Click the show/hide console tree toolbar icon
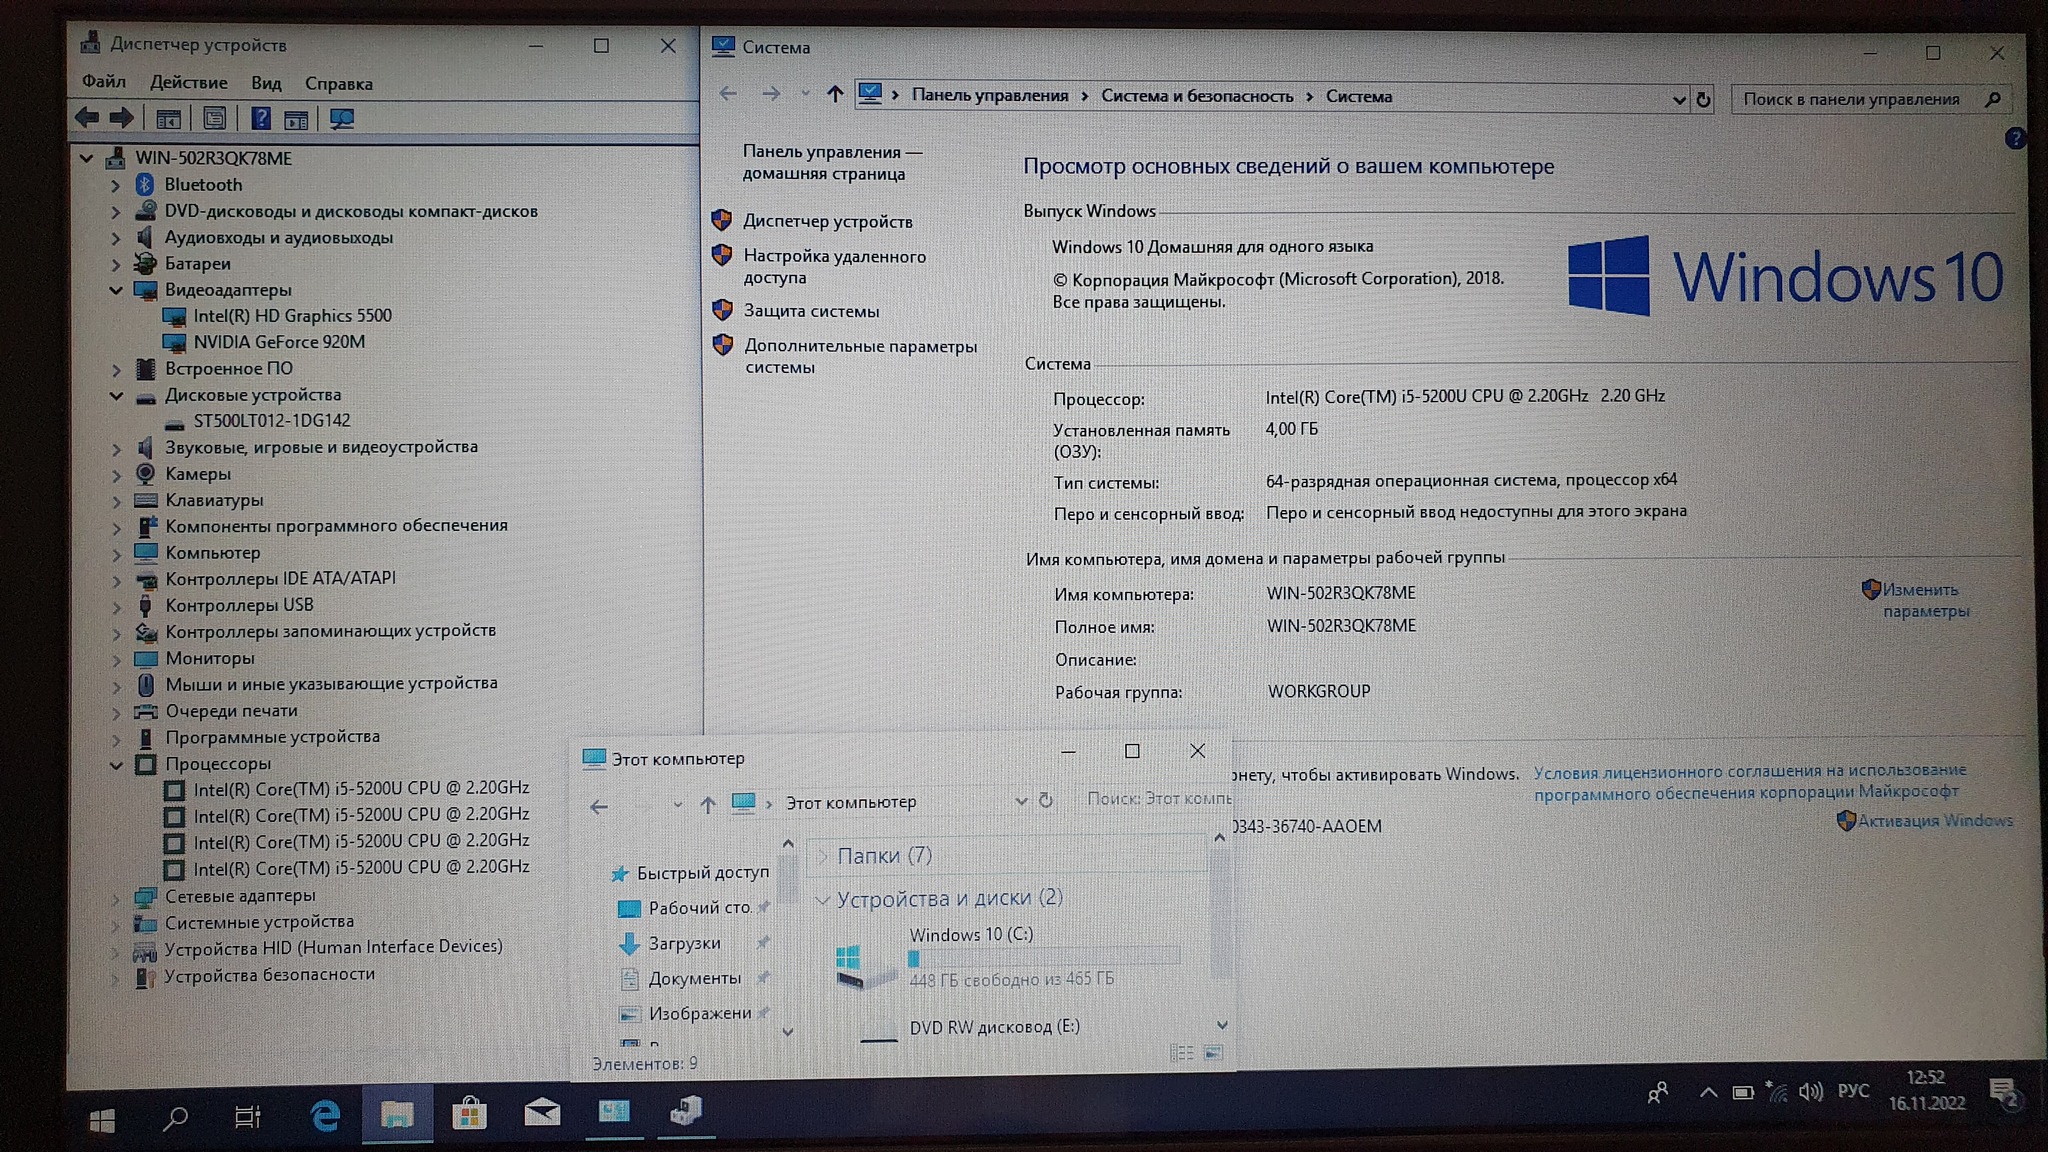The image size is (2048, 1152). tap(168, 119)
